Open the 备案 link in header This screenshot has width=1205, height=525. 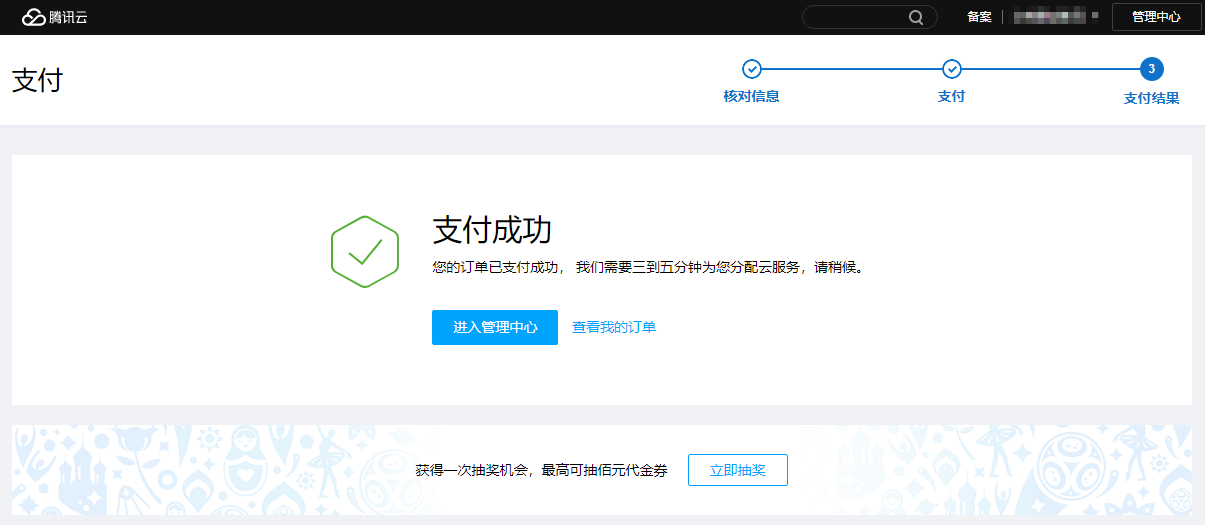click(x=979, y=17)
